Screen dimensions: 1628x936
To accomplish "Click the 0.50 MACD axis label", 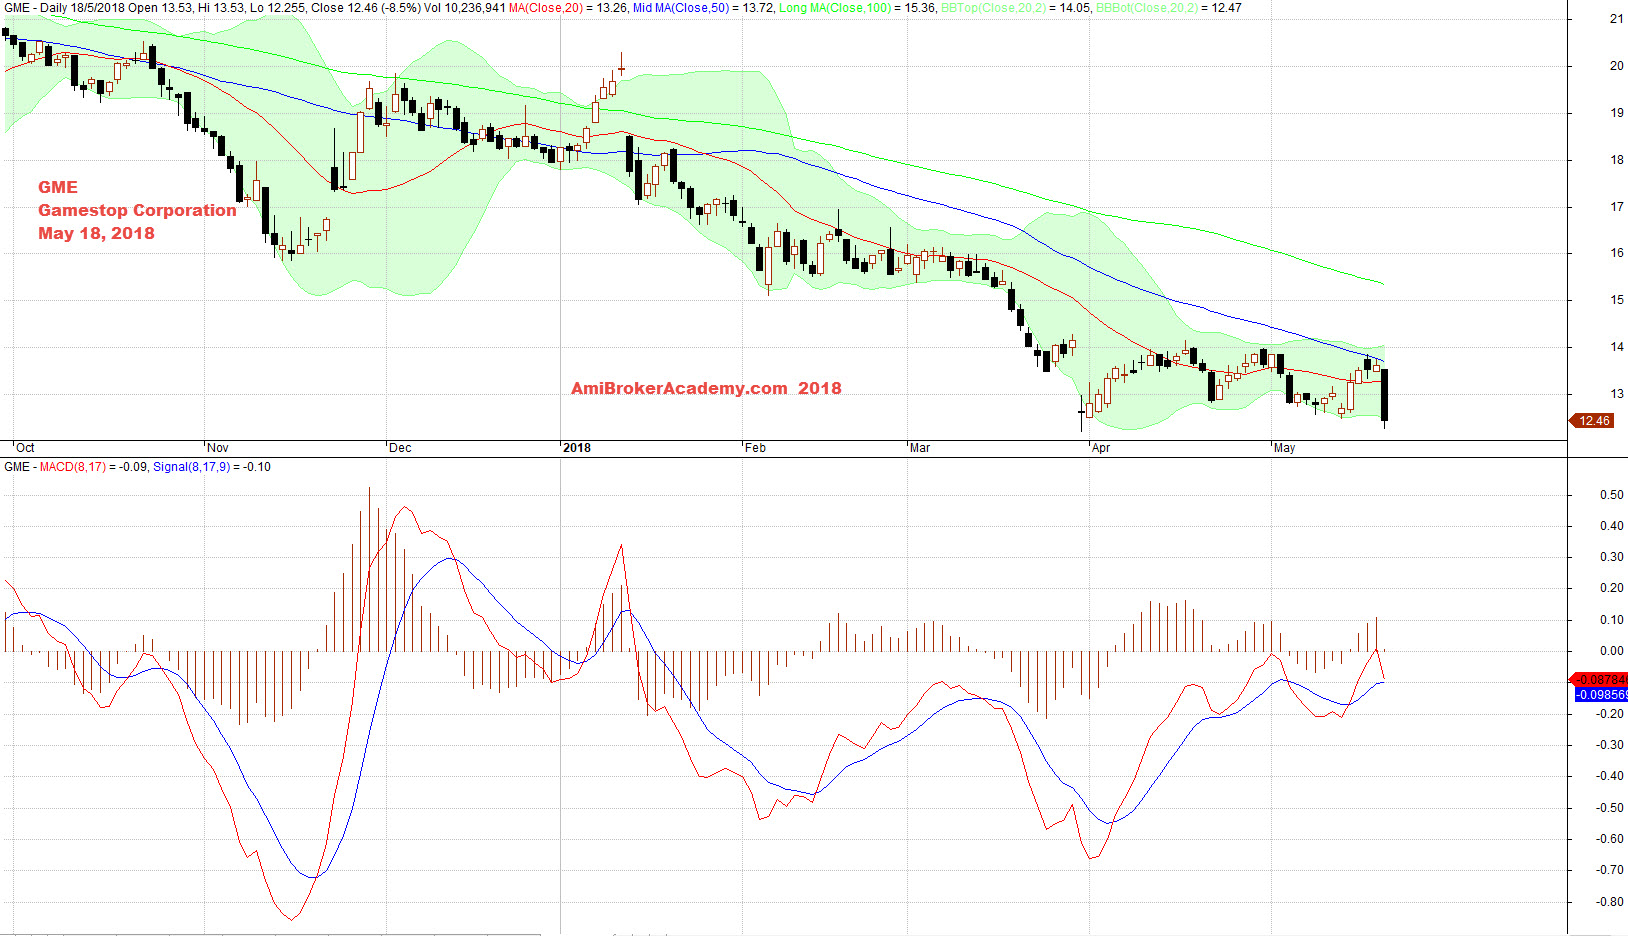I will point(1611,495).
